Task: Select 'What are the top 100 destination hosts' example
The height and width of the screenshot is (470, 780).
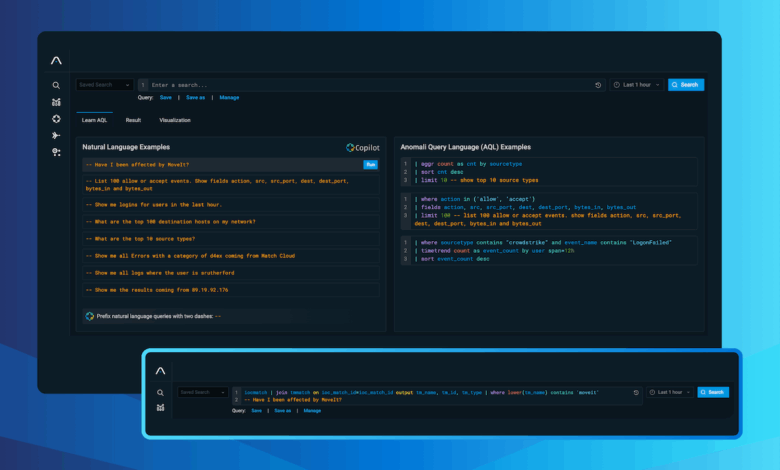Action: (x=230, y=222)
